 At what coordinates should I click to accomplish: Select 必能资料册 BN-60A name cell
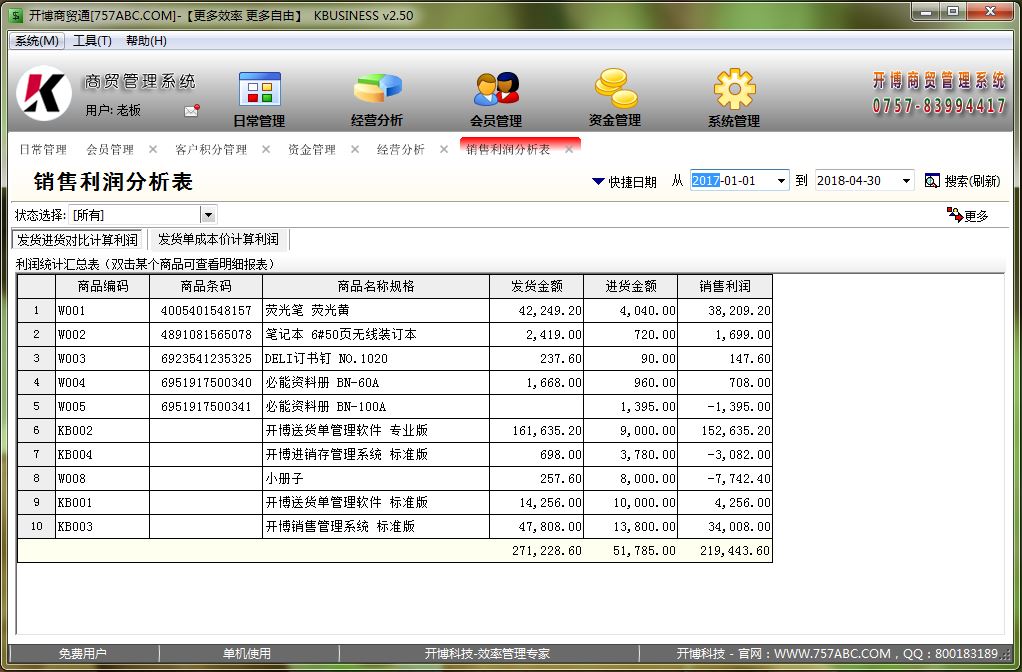point(376,383)
